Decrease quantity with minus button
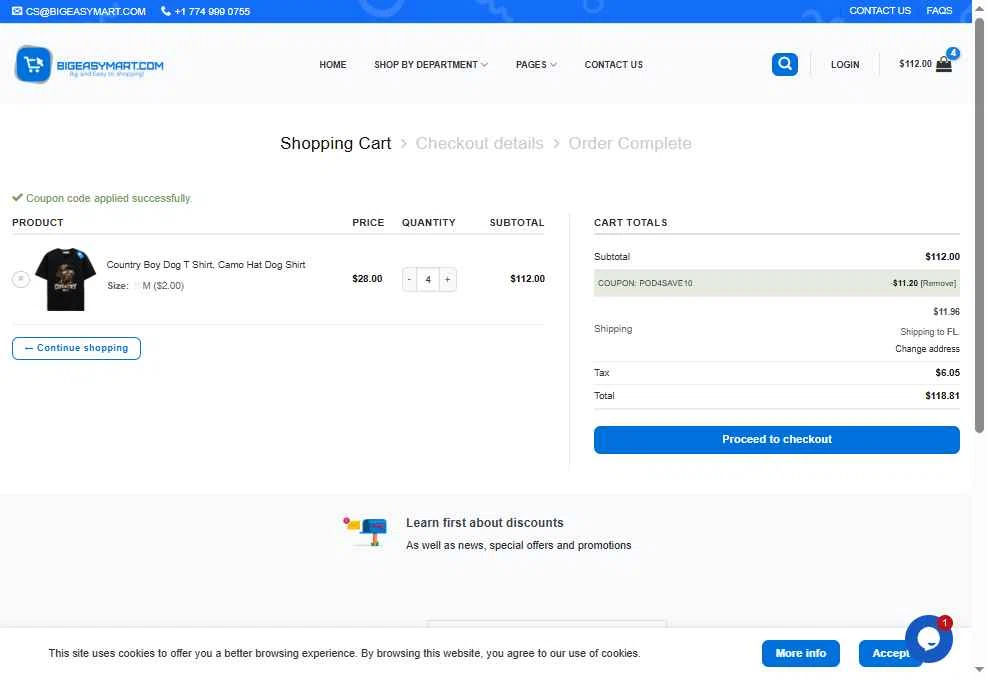The image size is (987, 679). pyautogui.click(x=409, y=279)
